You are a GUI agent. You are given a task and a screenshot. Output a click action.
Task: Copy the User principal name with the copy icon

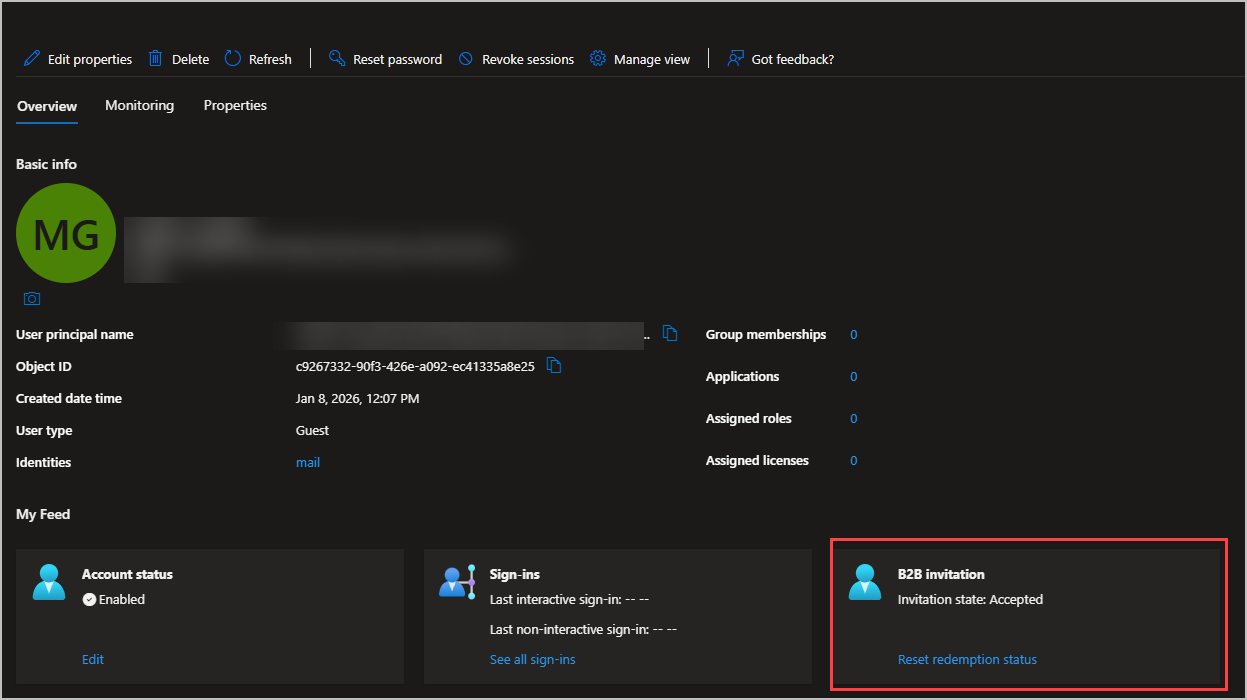pos(670,333)
